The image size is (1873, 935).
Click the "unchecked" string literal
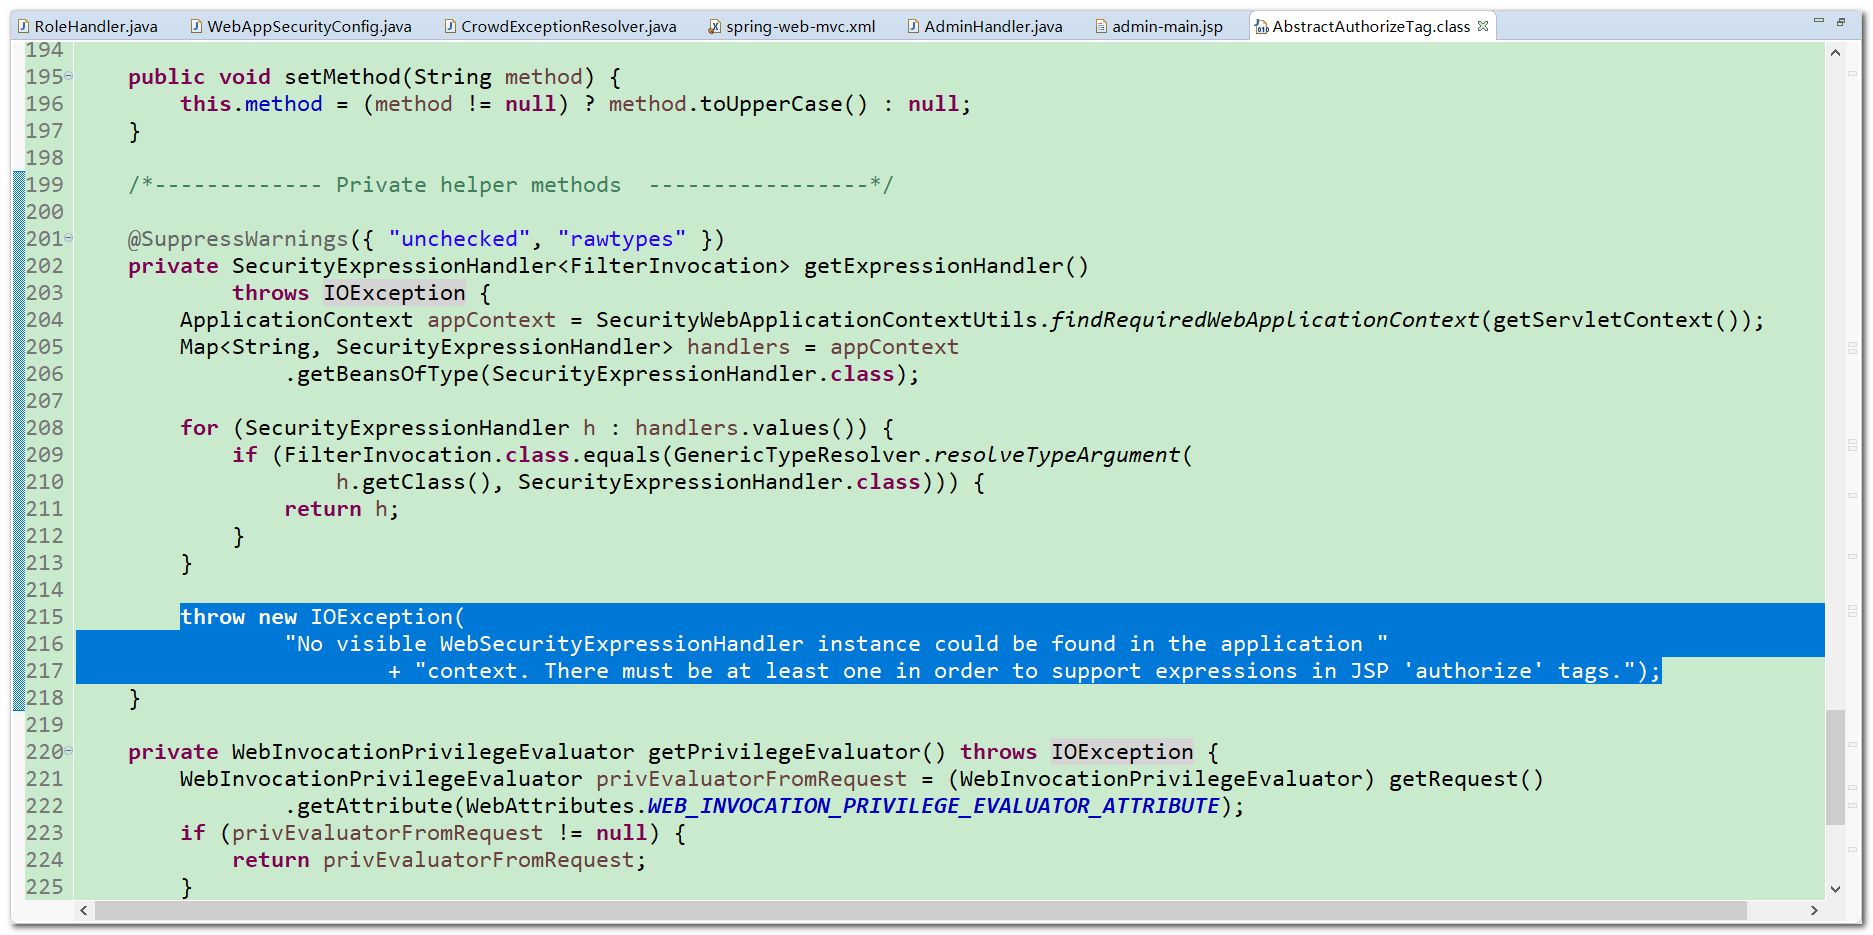[x=459, y=239]
